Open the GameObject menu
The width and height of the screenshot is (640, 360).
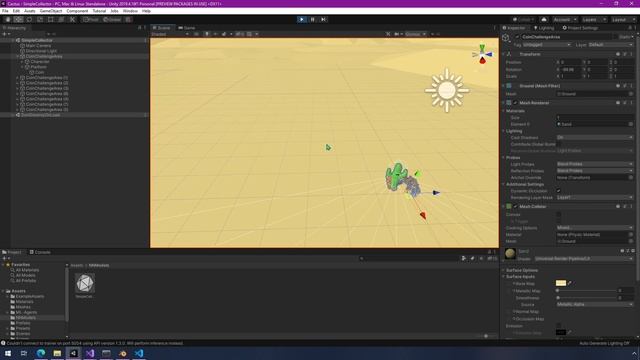click(51, 11)
